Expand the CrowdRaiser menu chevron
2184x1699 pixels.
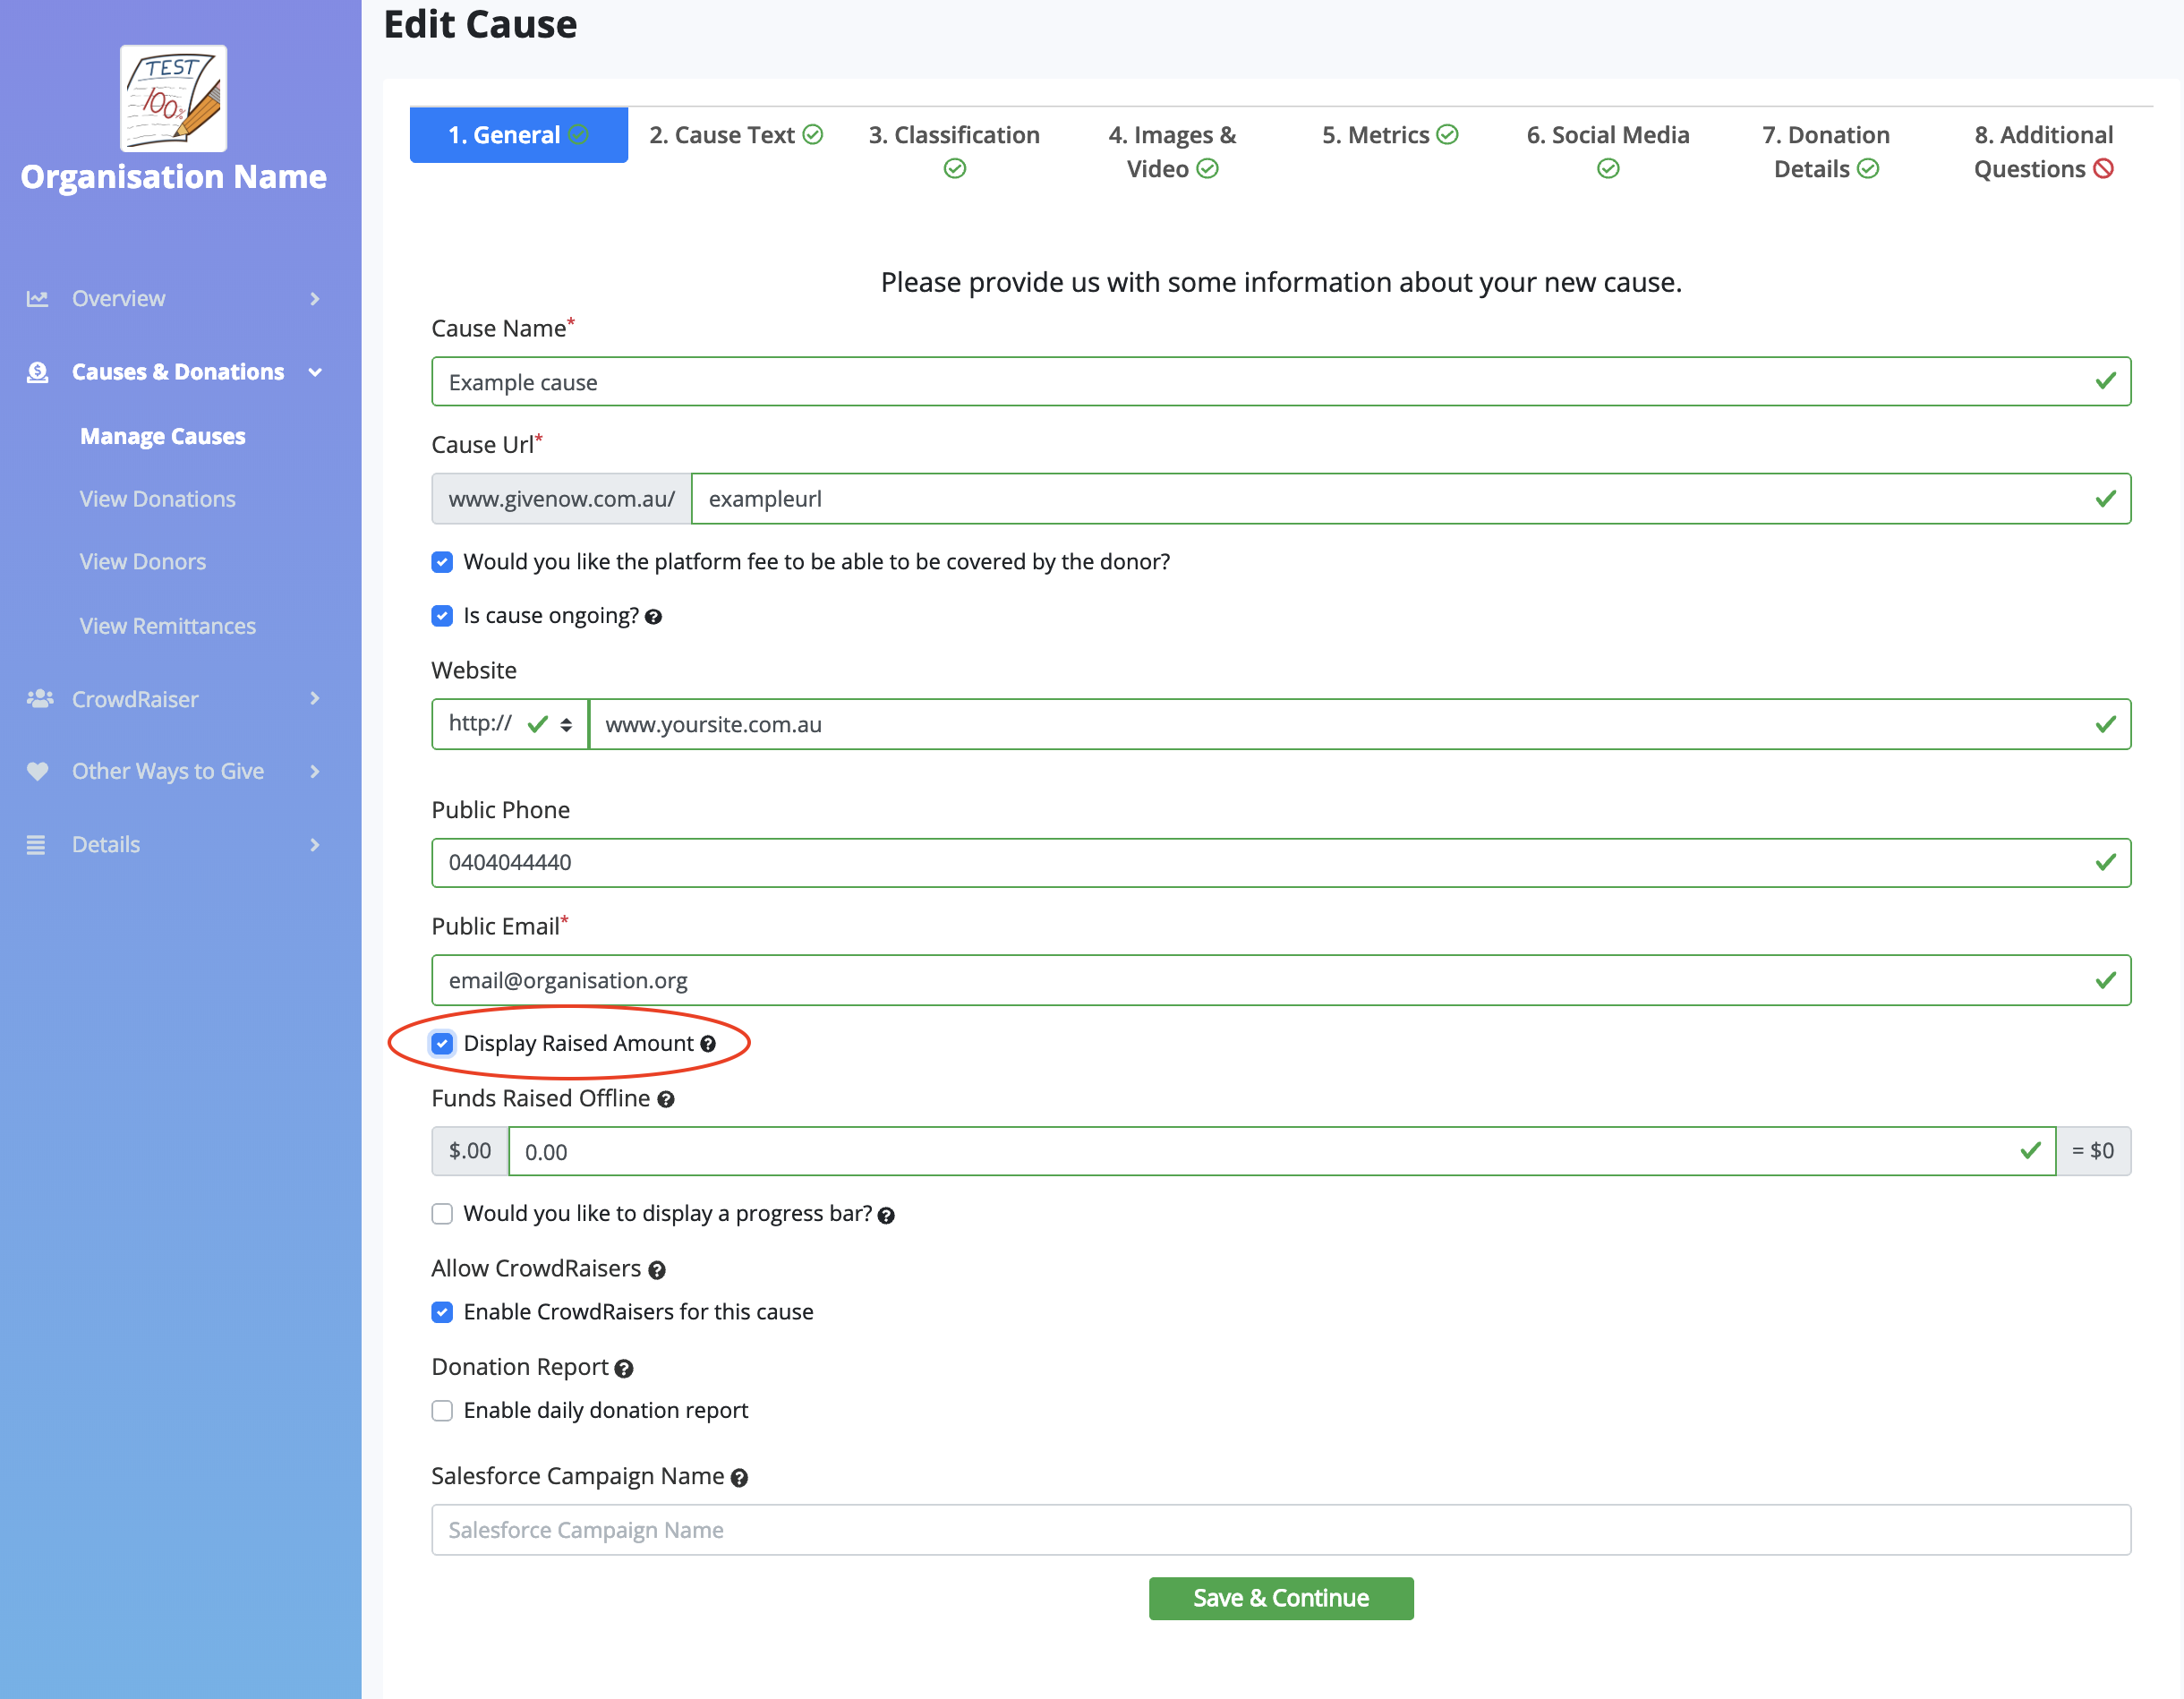(315, 699)
